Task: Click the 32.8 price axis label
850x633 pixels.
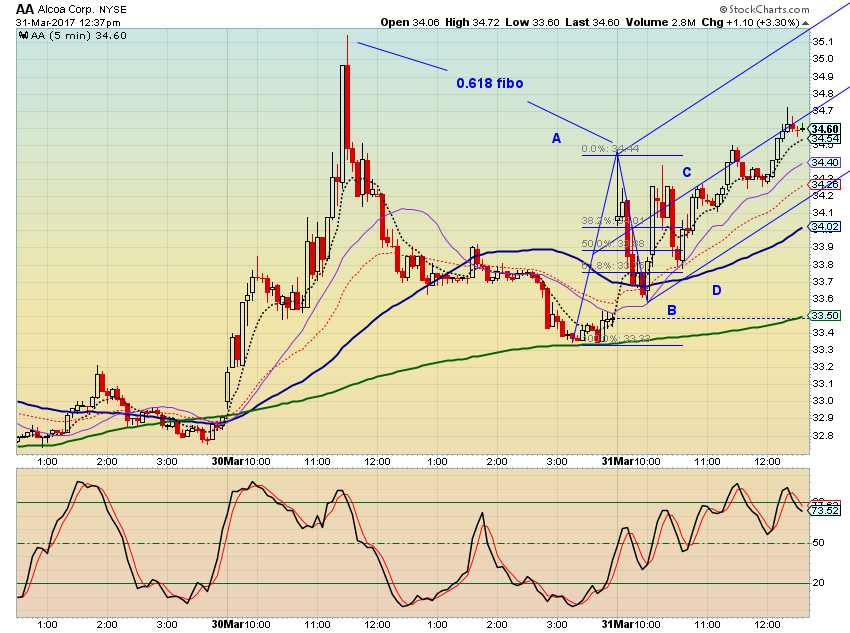Action: (822, 436)
